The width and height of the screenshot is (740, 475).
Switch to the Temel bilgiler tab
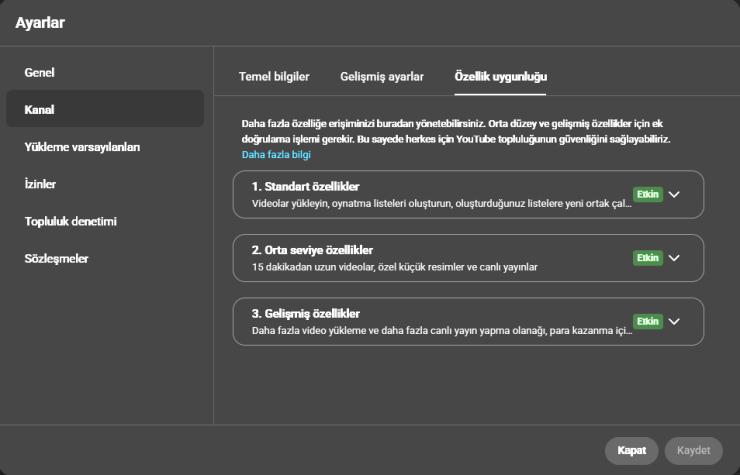(x=274, y=76)
